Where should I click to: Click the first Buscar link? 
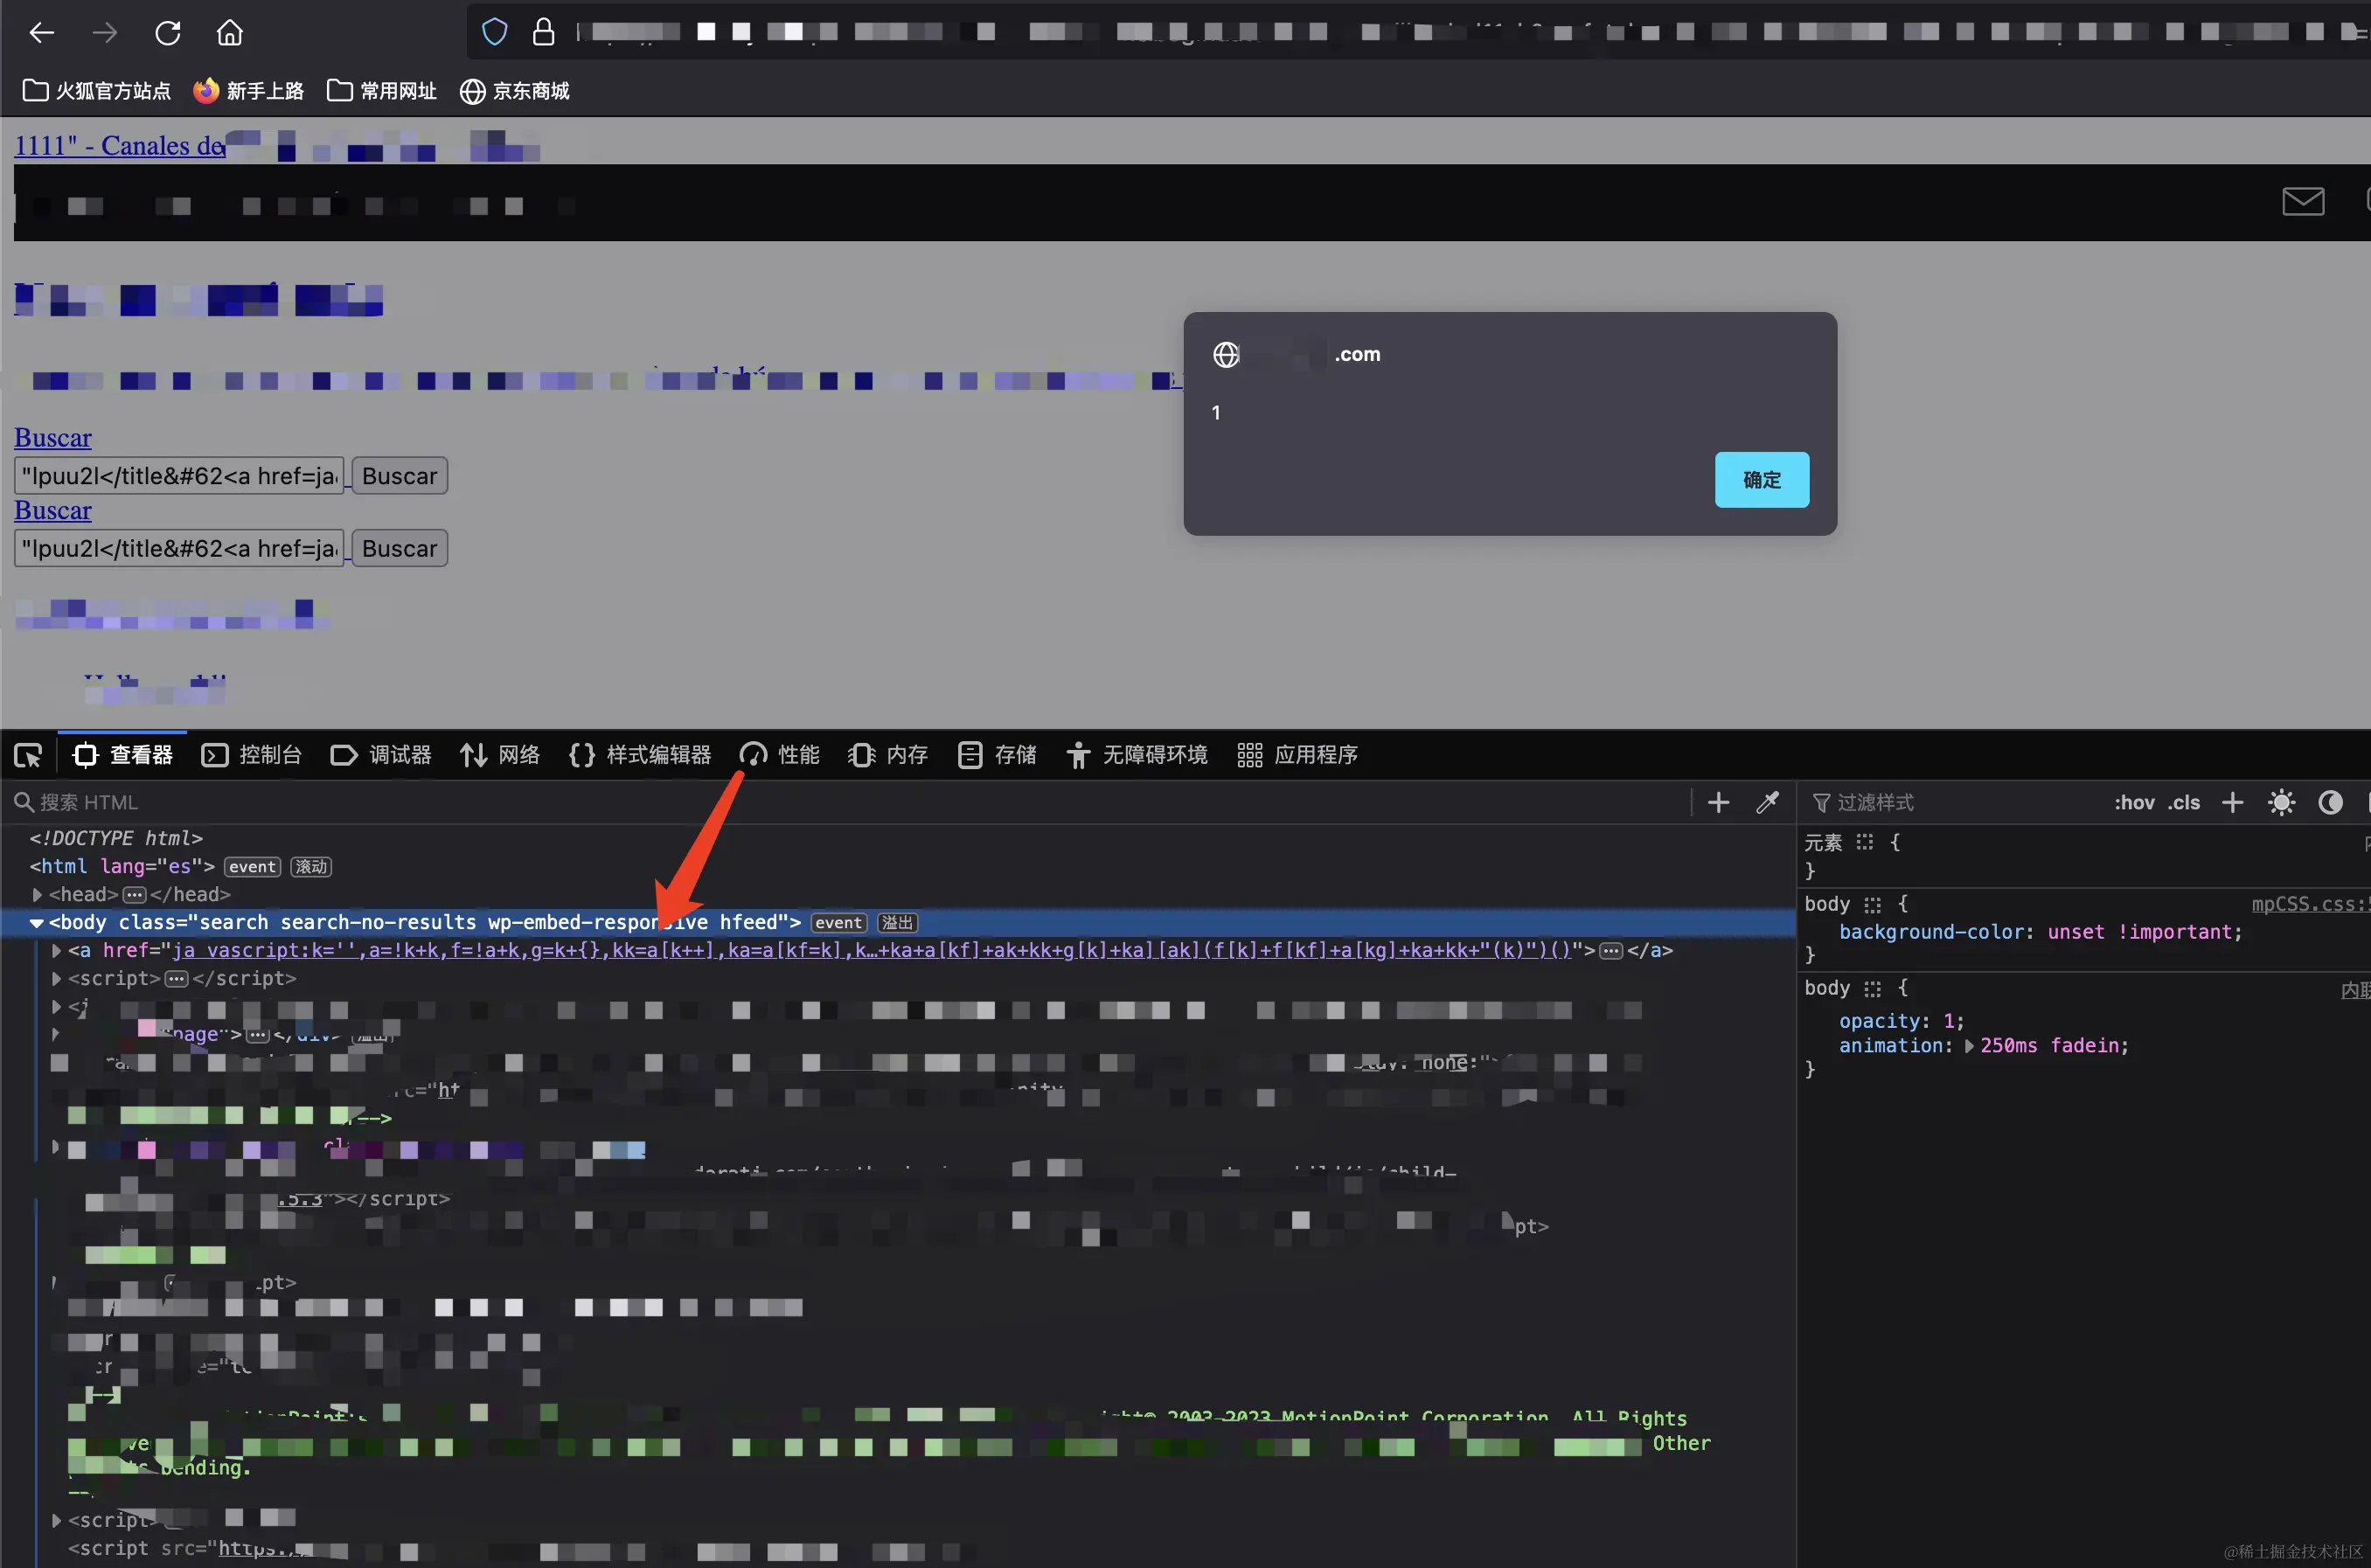pos(53,438)
